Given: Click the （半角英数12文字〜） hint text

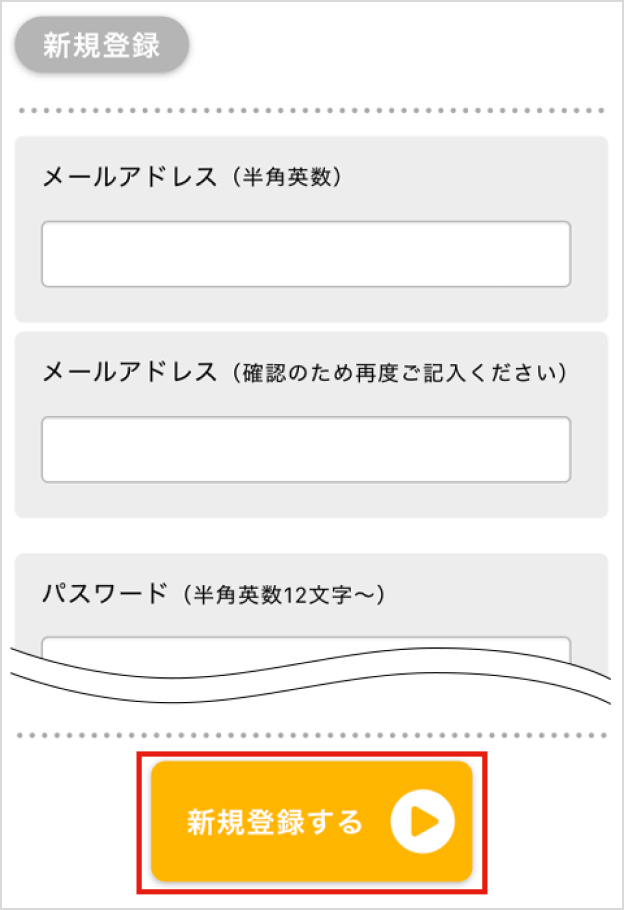Looking at the screenshot, I should pos(283,594).
